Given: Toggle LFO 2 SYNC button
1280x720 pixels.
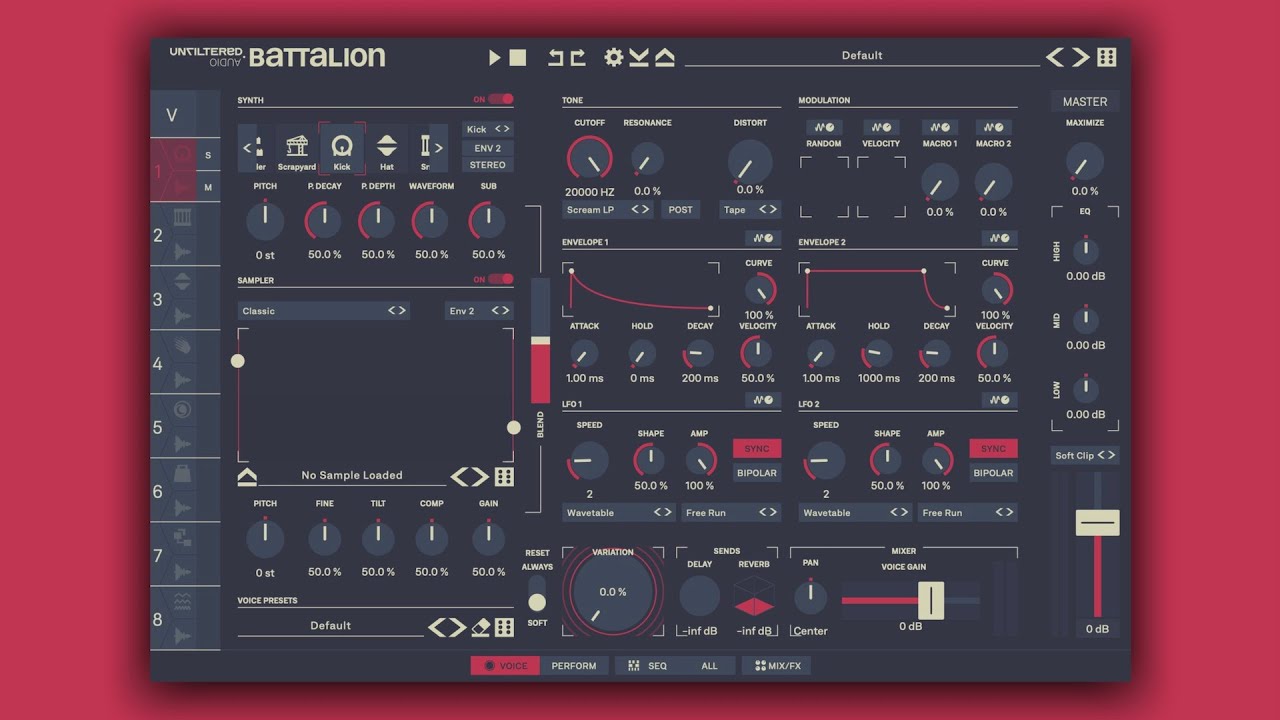Looking at the screenshot, I should tap(993, 449).
